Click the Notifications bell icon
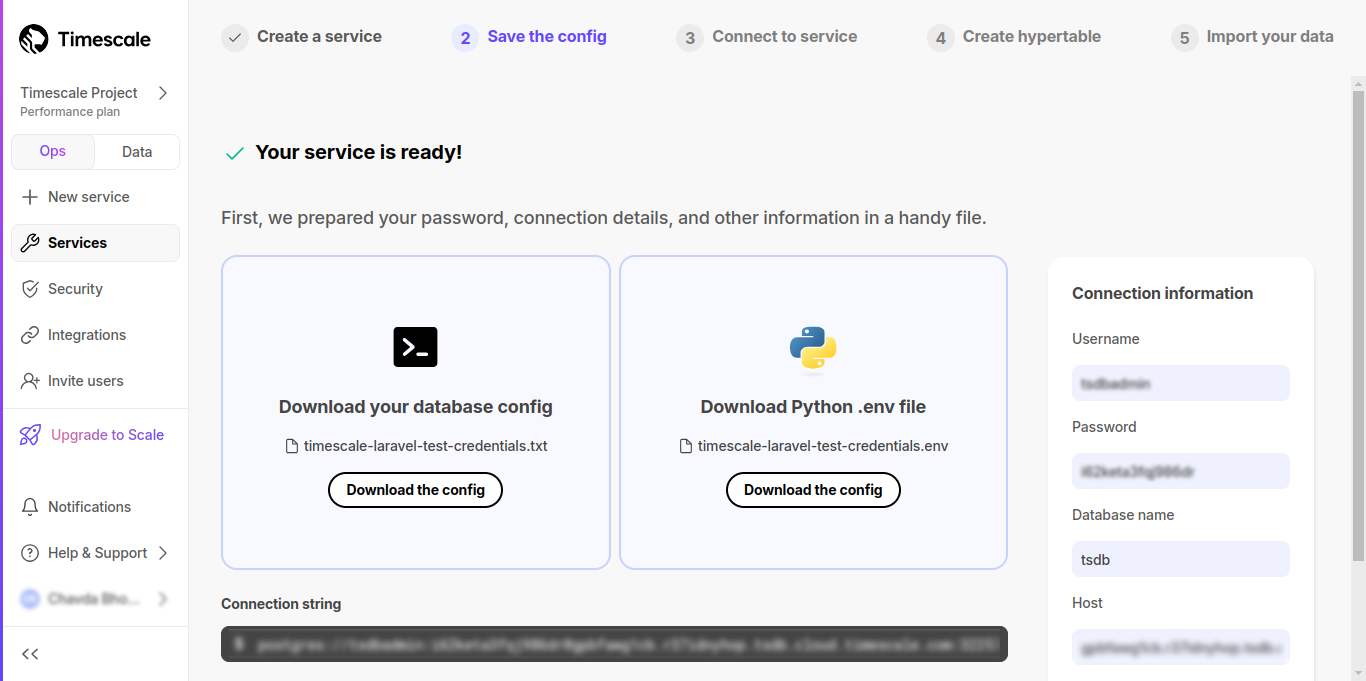This screenshot has width=1366, height=681. pyautogui.click(x=30, y=507)
